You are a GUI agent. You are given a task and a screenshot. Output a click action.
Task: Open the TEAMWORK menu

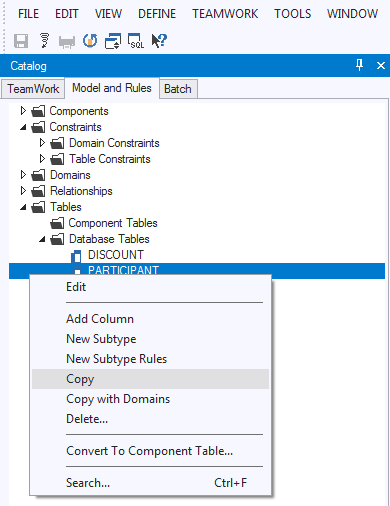(x=225, y=14)
